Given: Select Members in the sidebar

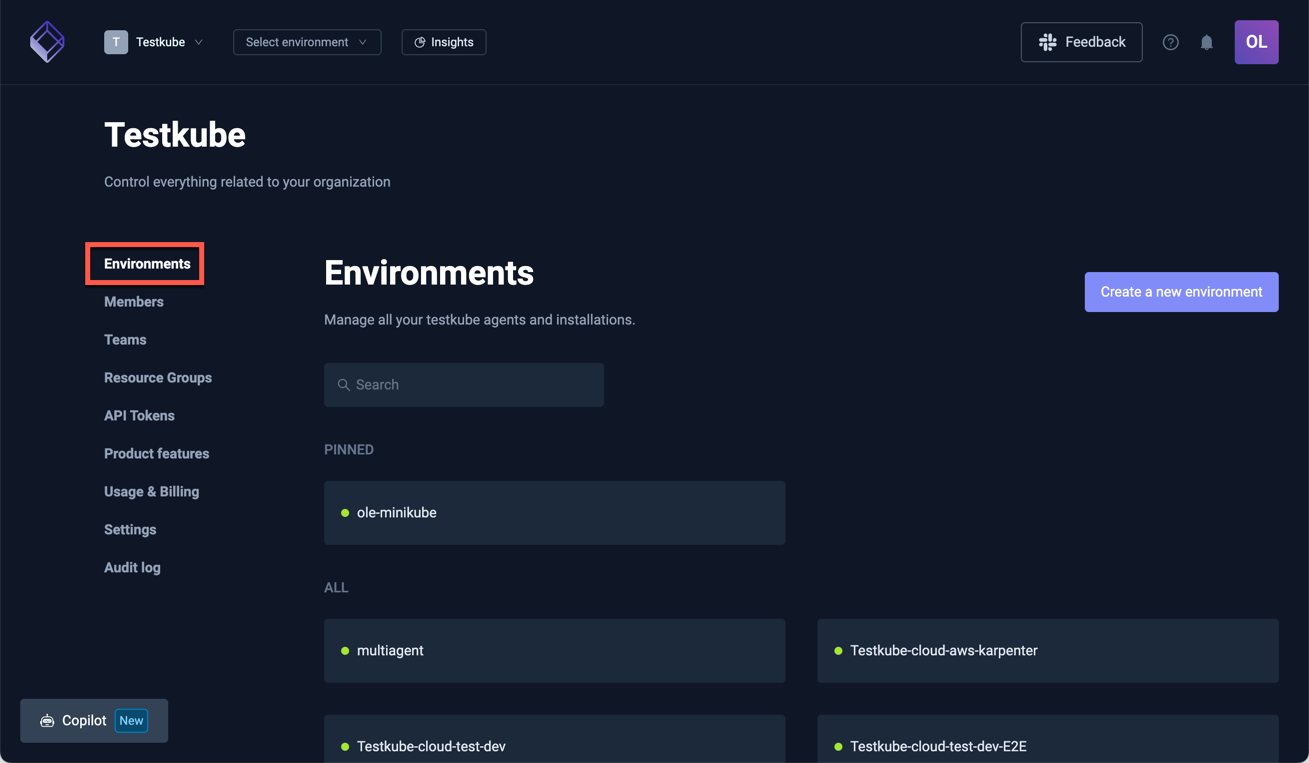Looking at the screenshot, I should coord(133,301).
